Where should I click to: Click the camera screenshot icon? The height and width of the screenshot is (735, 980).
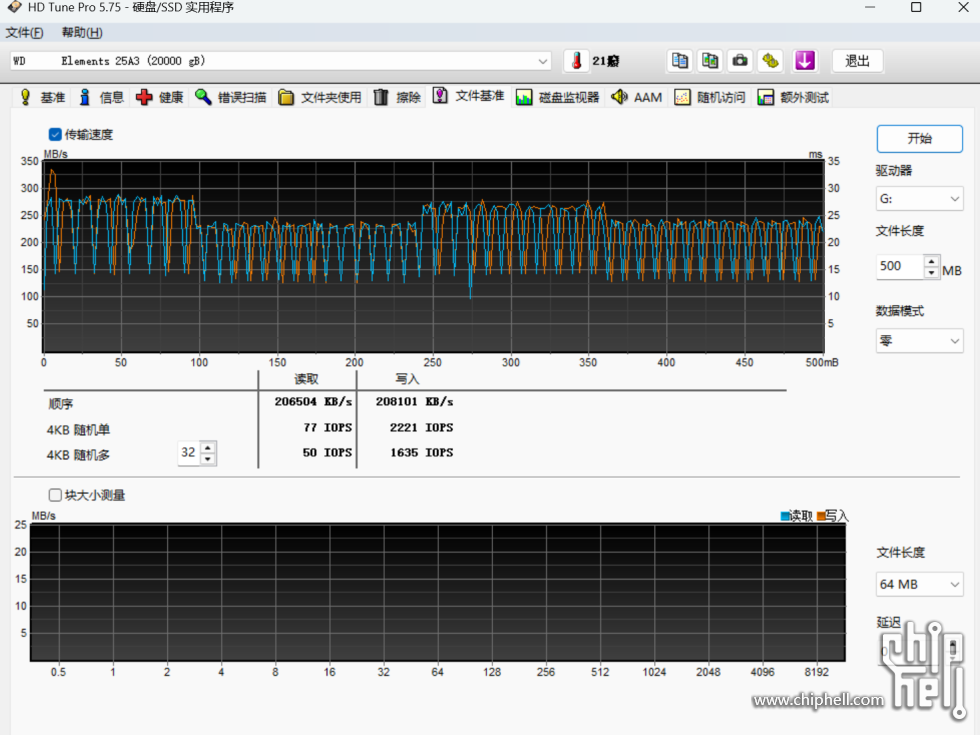pos(740,61)
